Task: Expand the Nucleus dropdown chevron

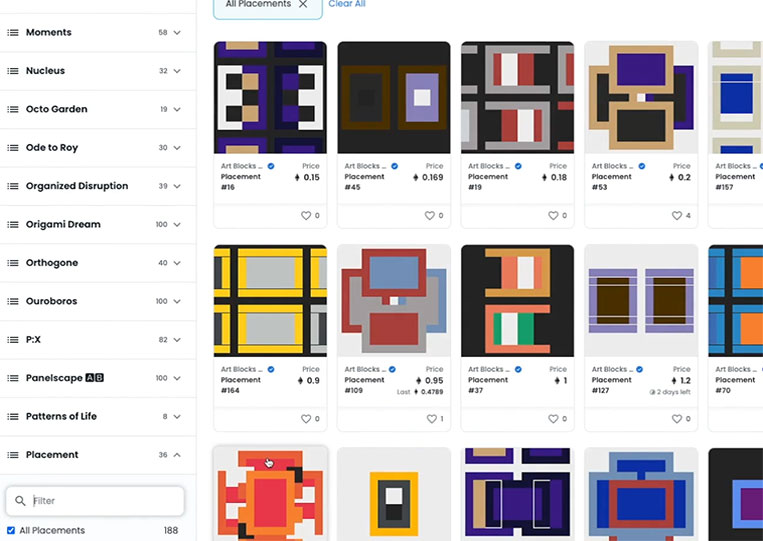Action: click(x=177, y=71)
